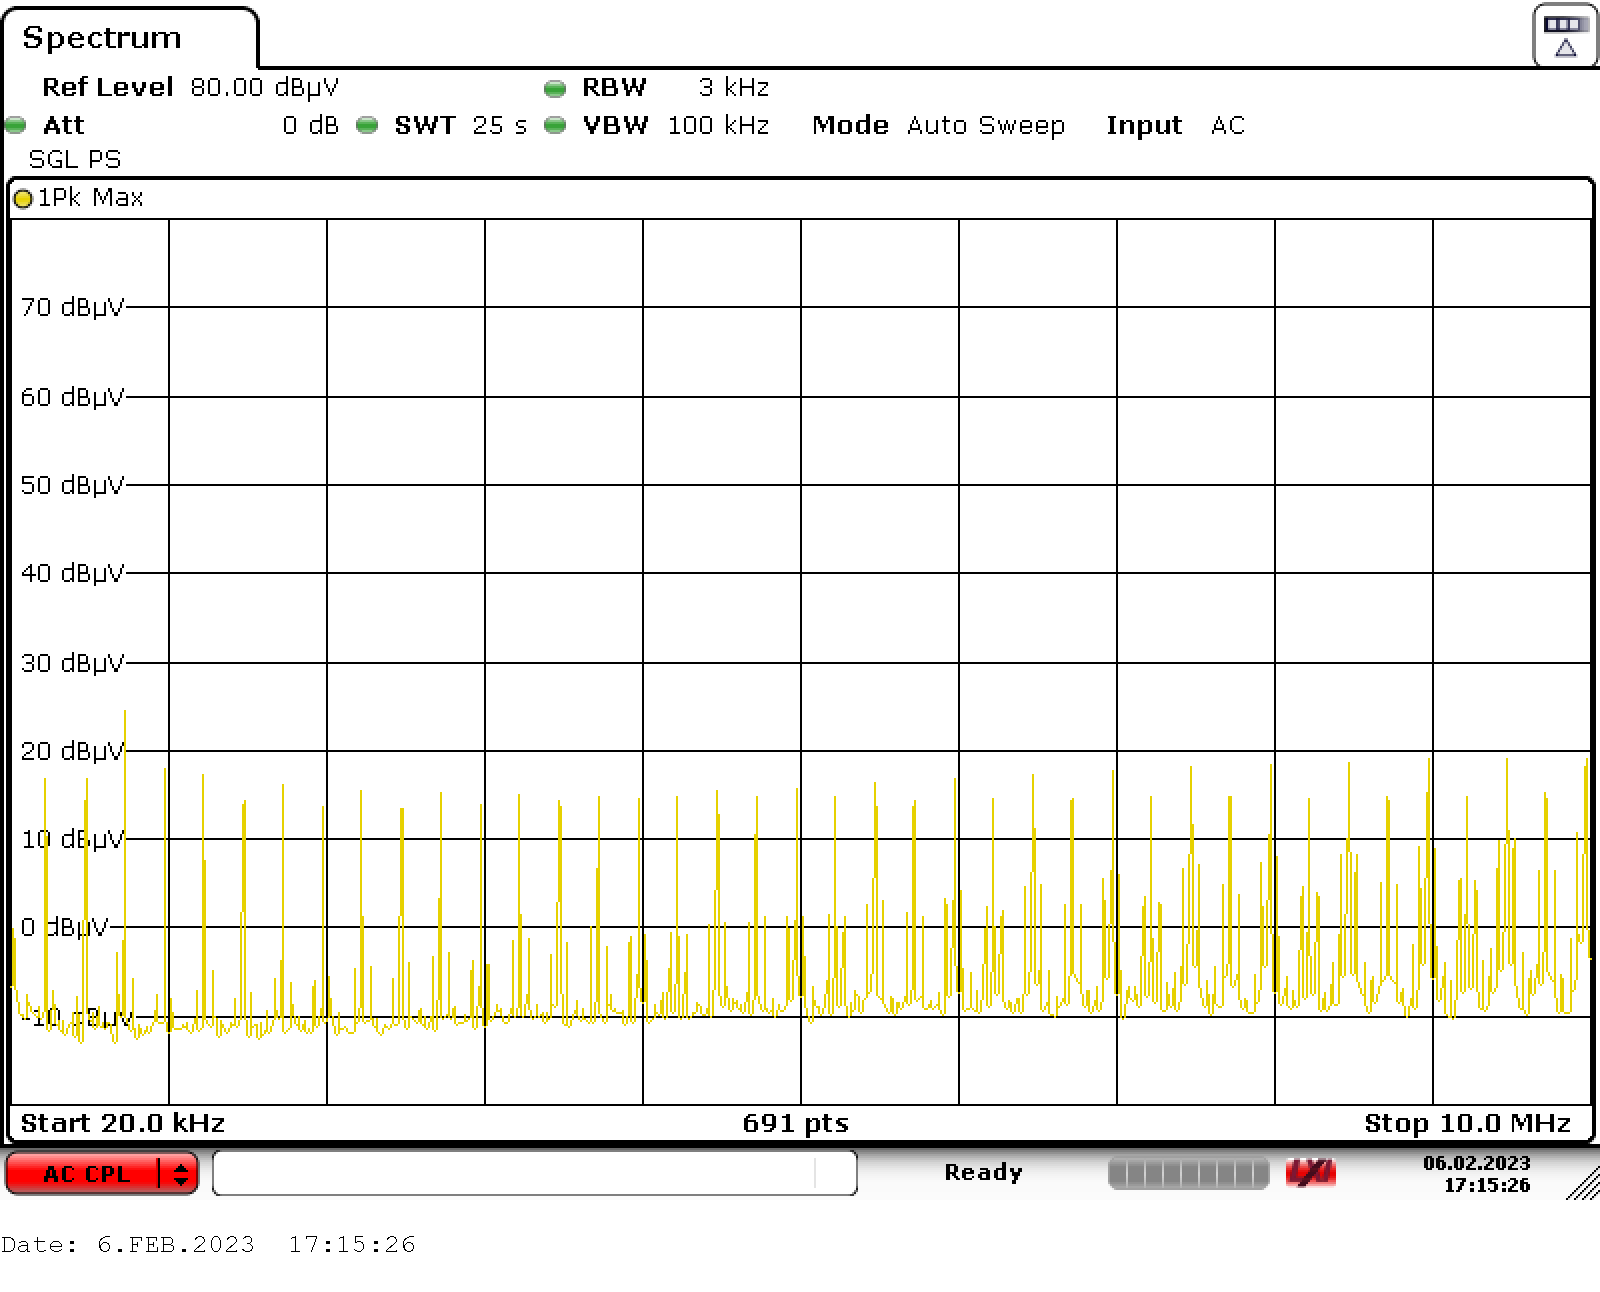Switch to the Spectrum tab
1600x1292 pixels.
[104, 37]
